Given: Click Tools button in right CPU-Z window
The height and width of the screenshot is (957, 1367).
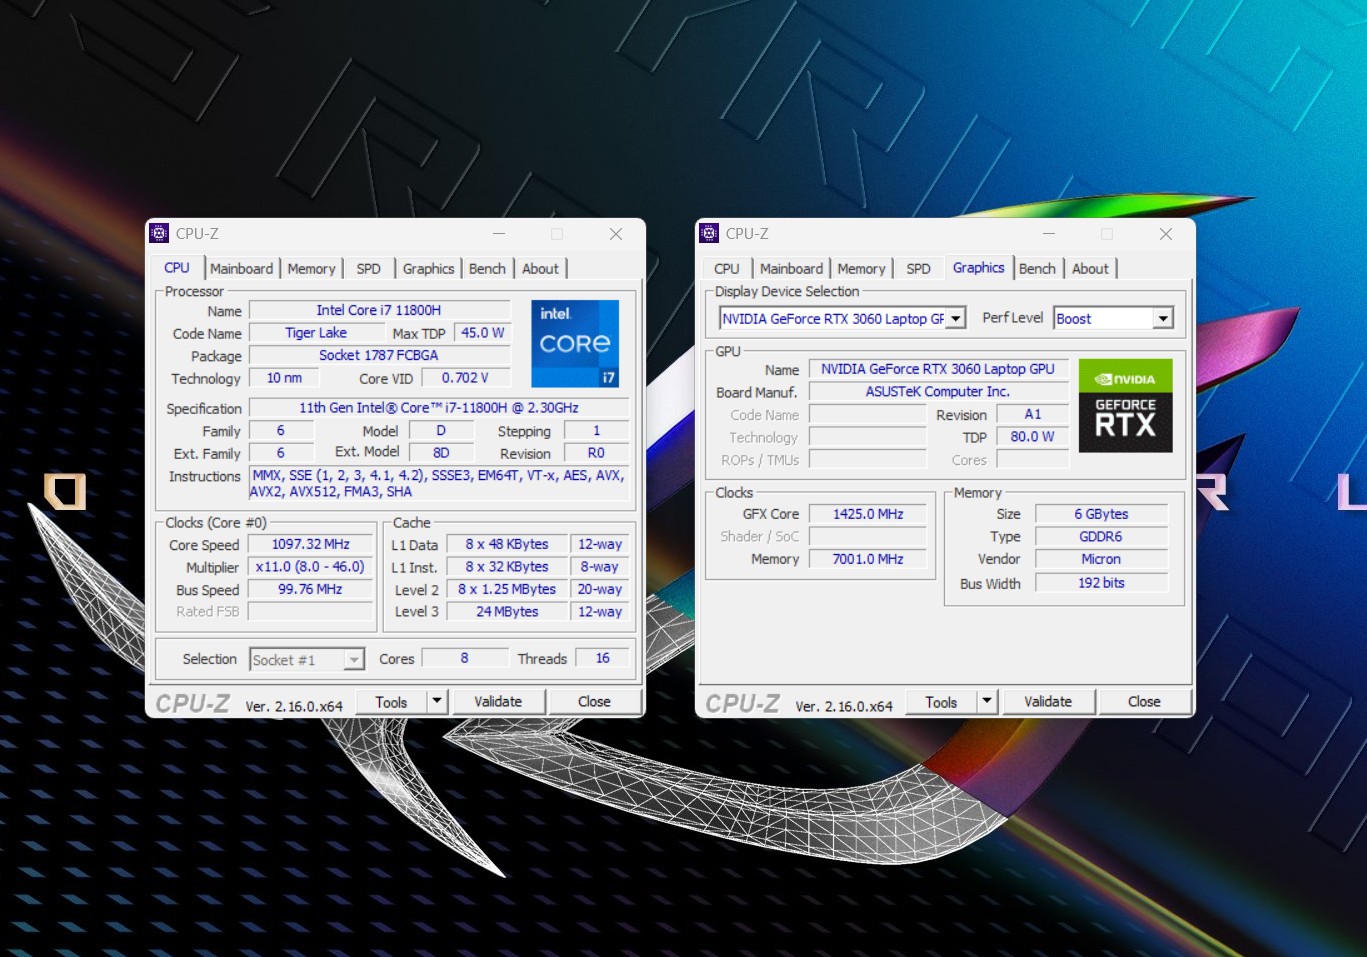Looking at the screenshot, I should click(x=941, y=702).
